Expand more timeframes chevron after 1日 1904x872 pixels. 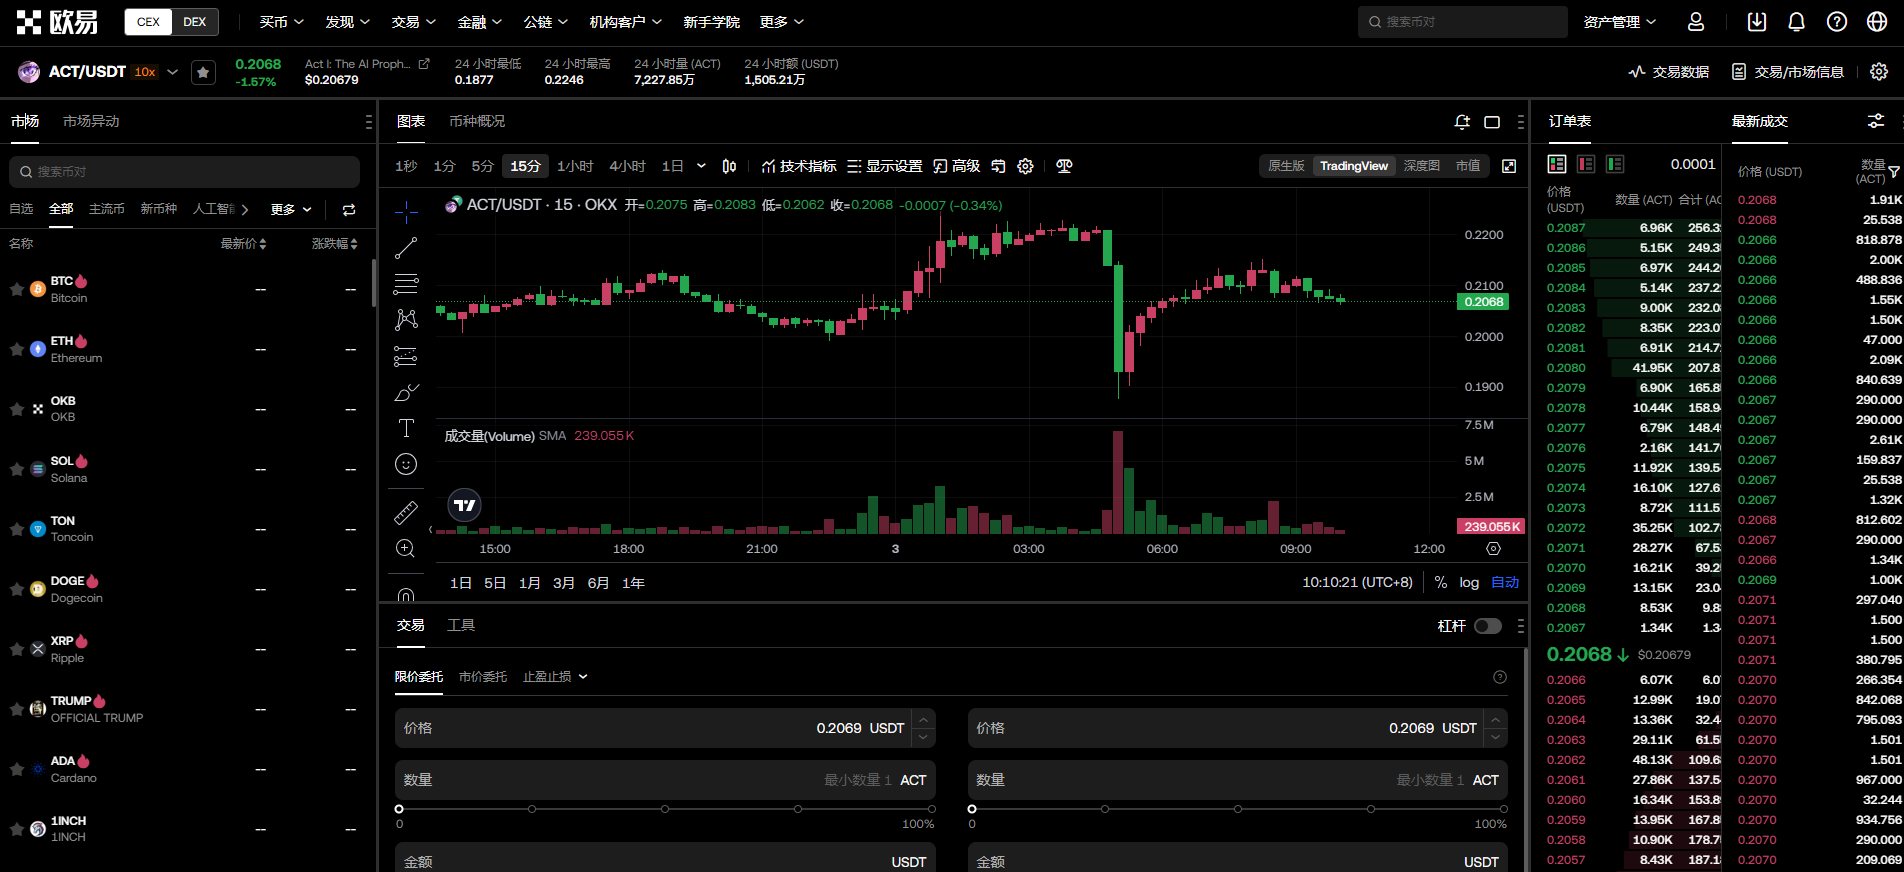(701, 166)
